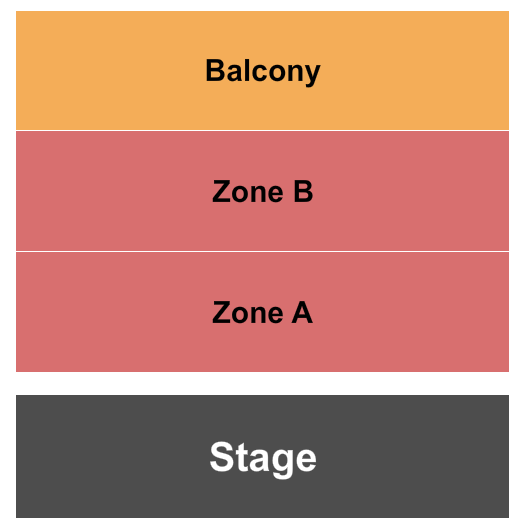Select the orange colored seating block
The image size is (525, 525).
pyautogui.click(x=262, y=70)
